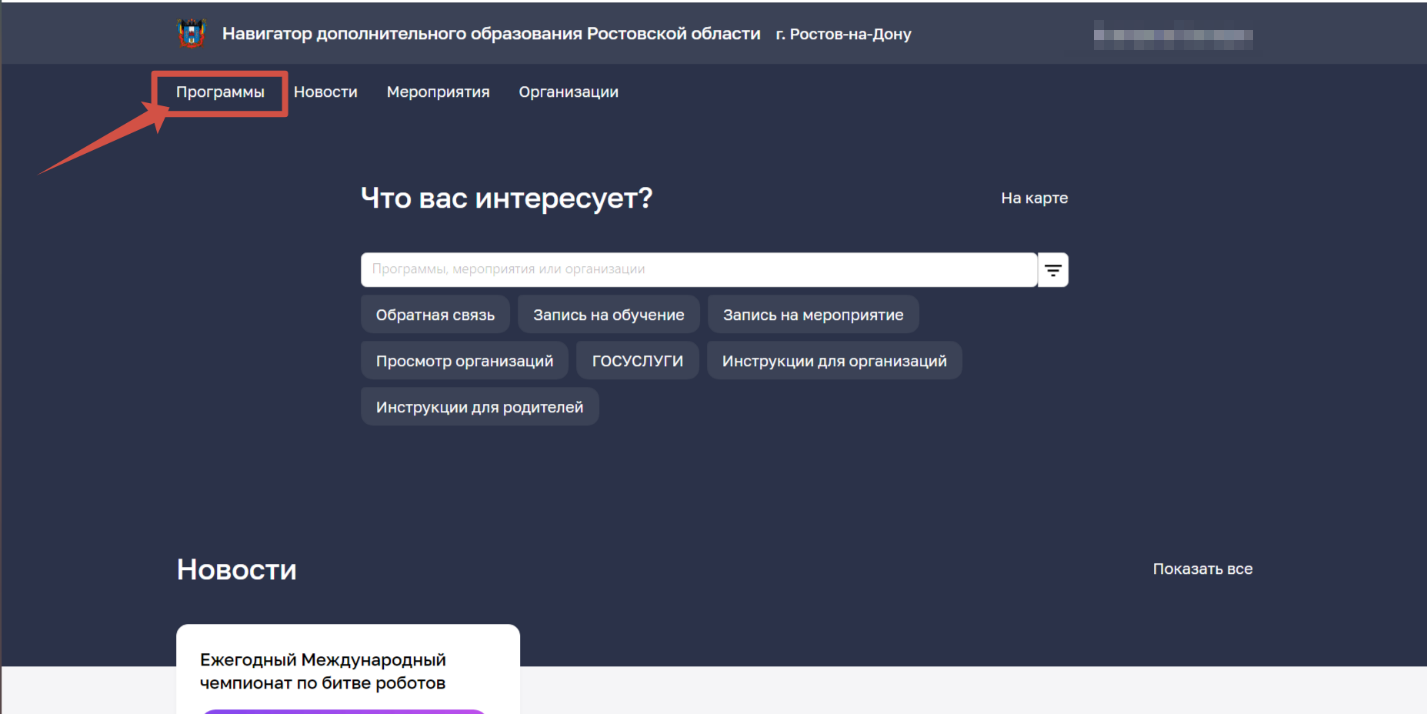The image size is (1427, 714).
Task: Open the search filter icon button
Action: [1053, 270]
